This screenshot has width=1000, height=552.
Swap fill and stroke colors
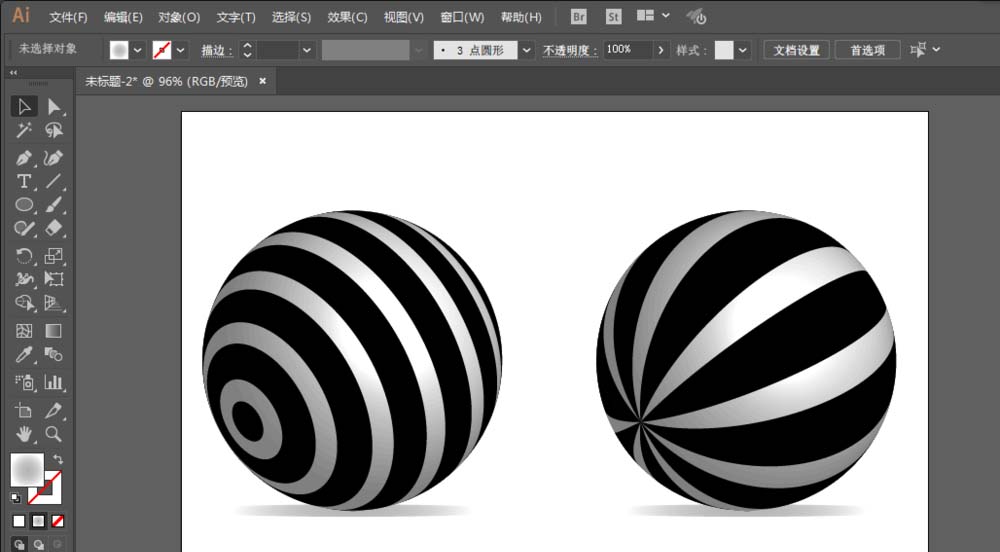pos(58,459)
